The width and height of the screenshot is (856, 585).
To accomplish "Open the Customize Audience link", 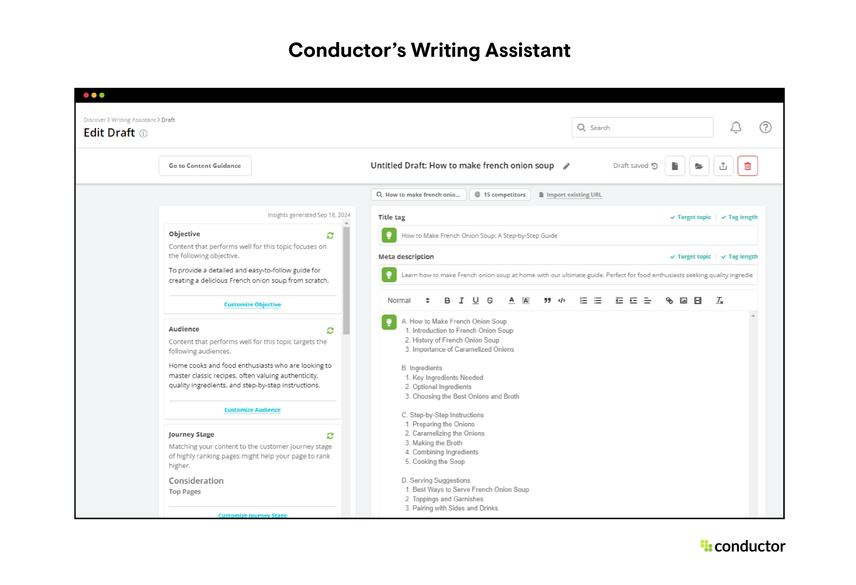I will click(x=252, y=410).
